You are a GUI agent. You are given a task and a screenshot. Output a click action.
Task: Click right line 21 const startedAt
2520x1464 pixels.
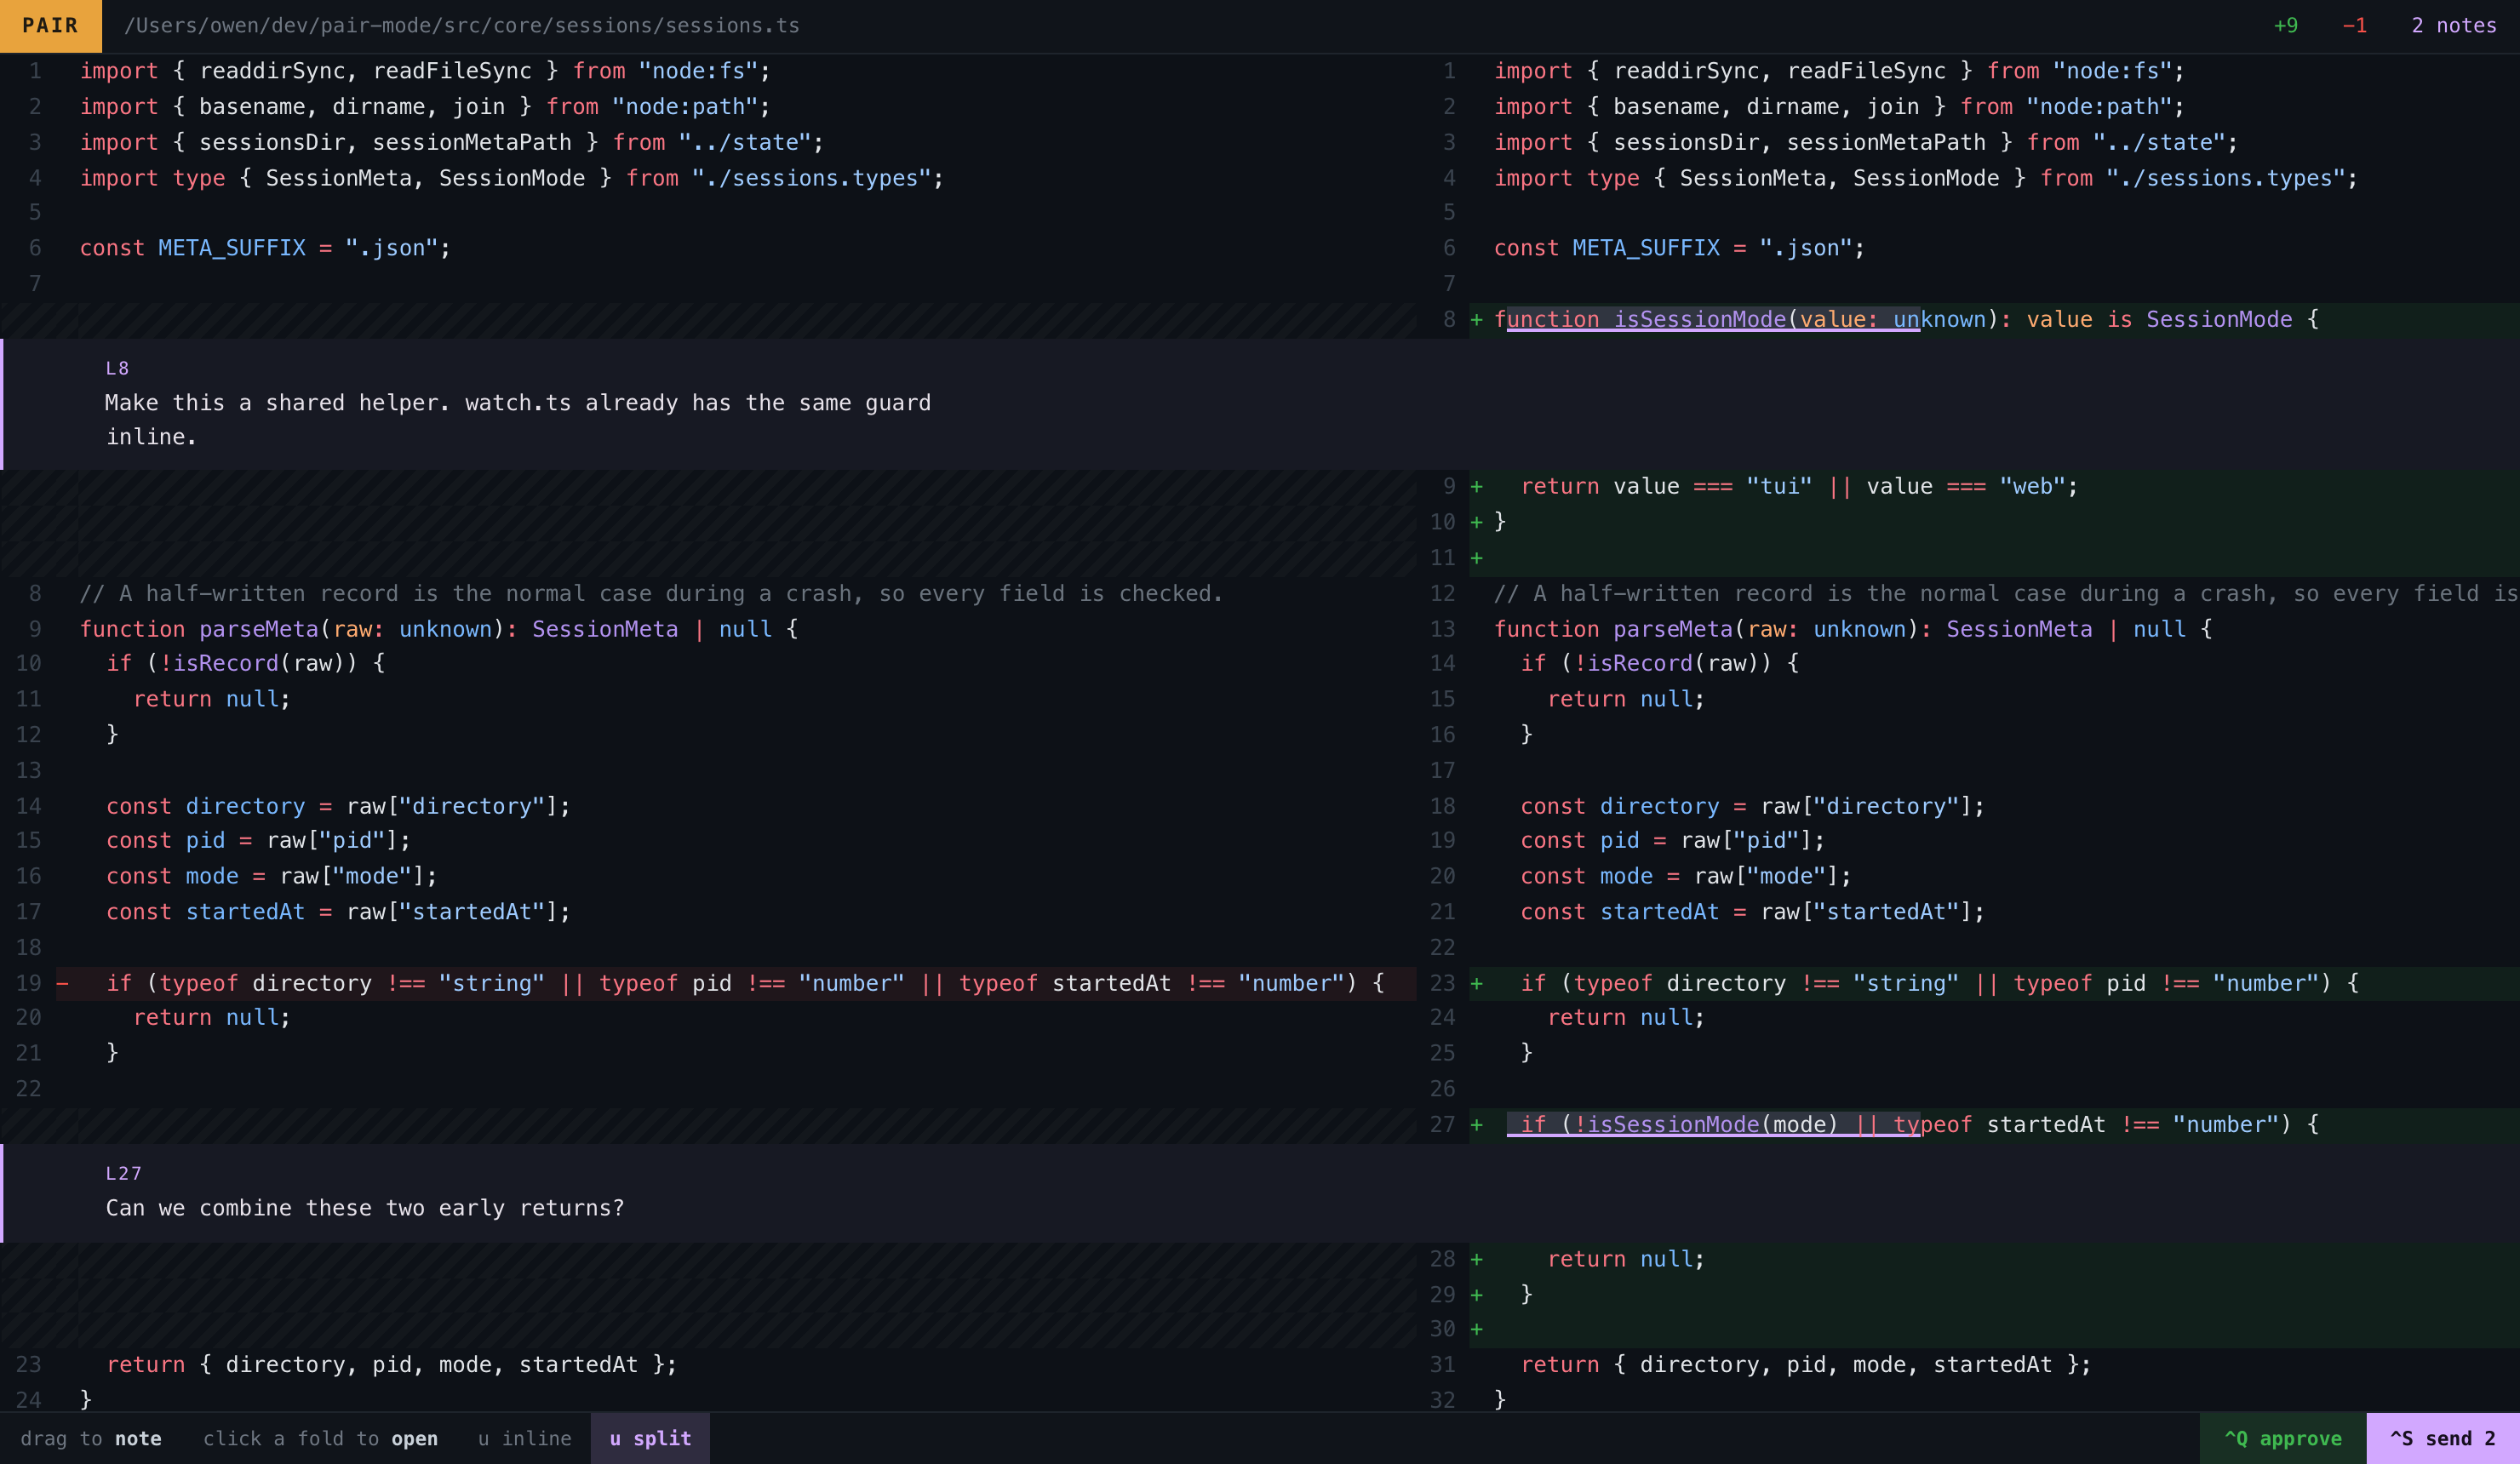[1752, 912]
